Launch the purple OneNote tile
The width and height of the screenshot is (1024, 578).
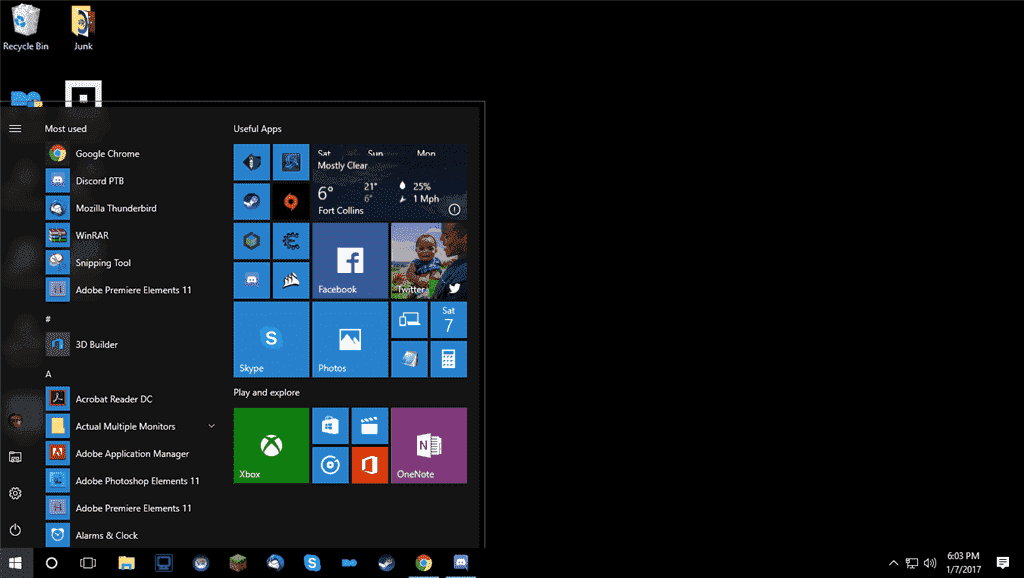point(428,445)
